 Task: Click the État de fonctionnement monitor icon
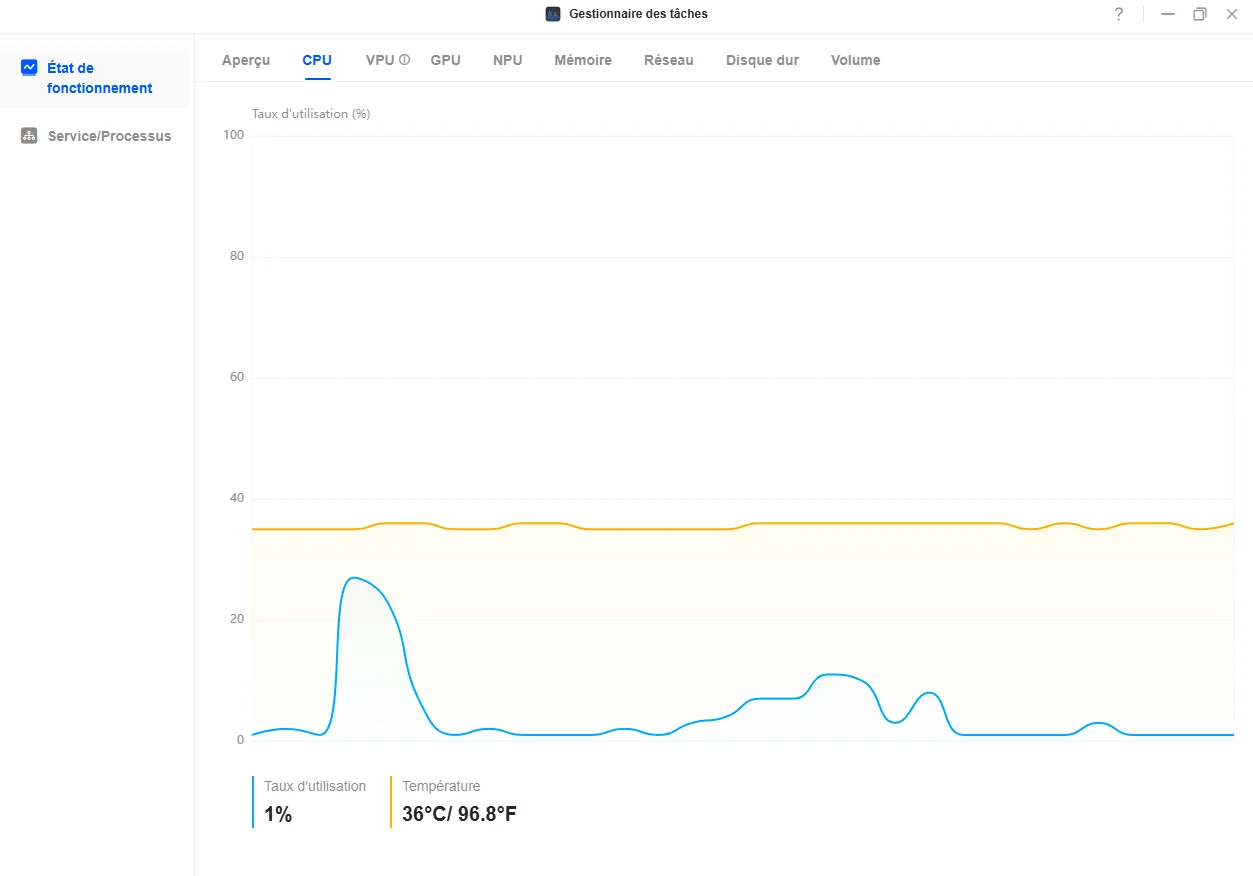pos(29,67)
